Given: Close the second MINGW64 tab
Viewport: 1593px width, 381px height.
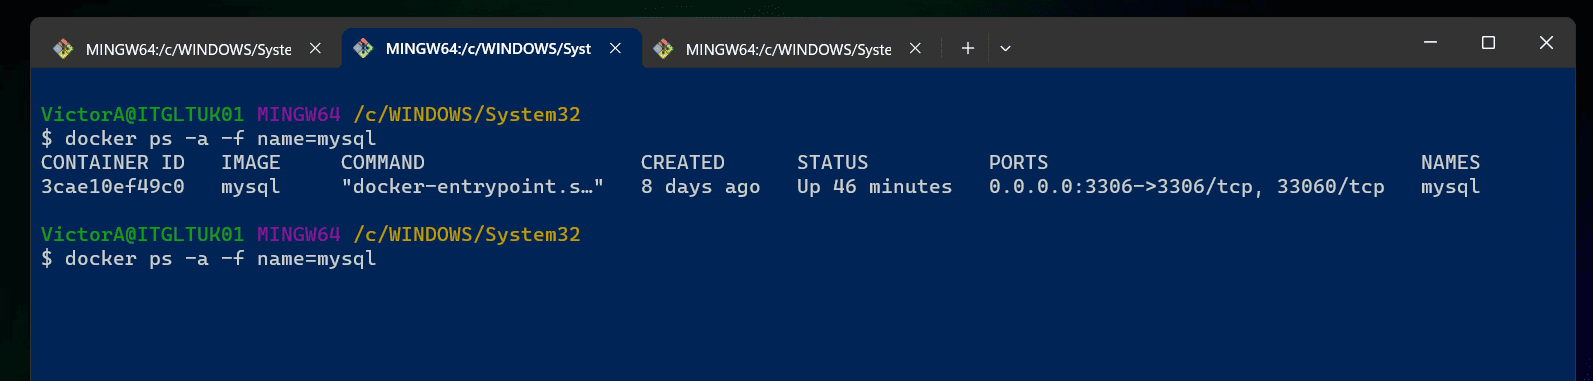Looking at the screenshot, I should 615,48.
